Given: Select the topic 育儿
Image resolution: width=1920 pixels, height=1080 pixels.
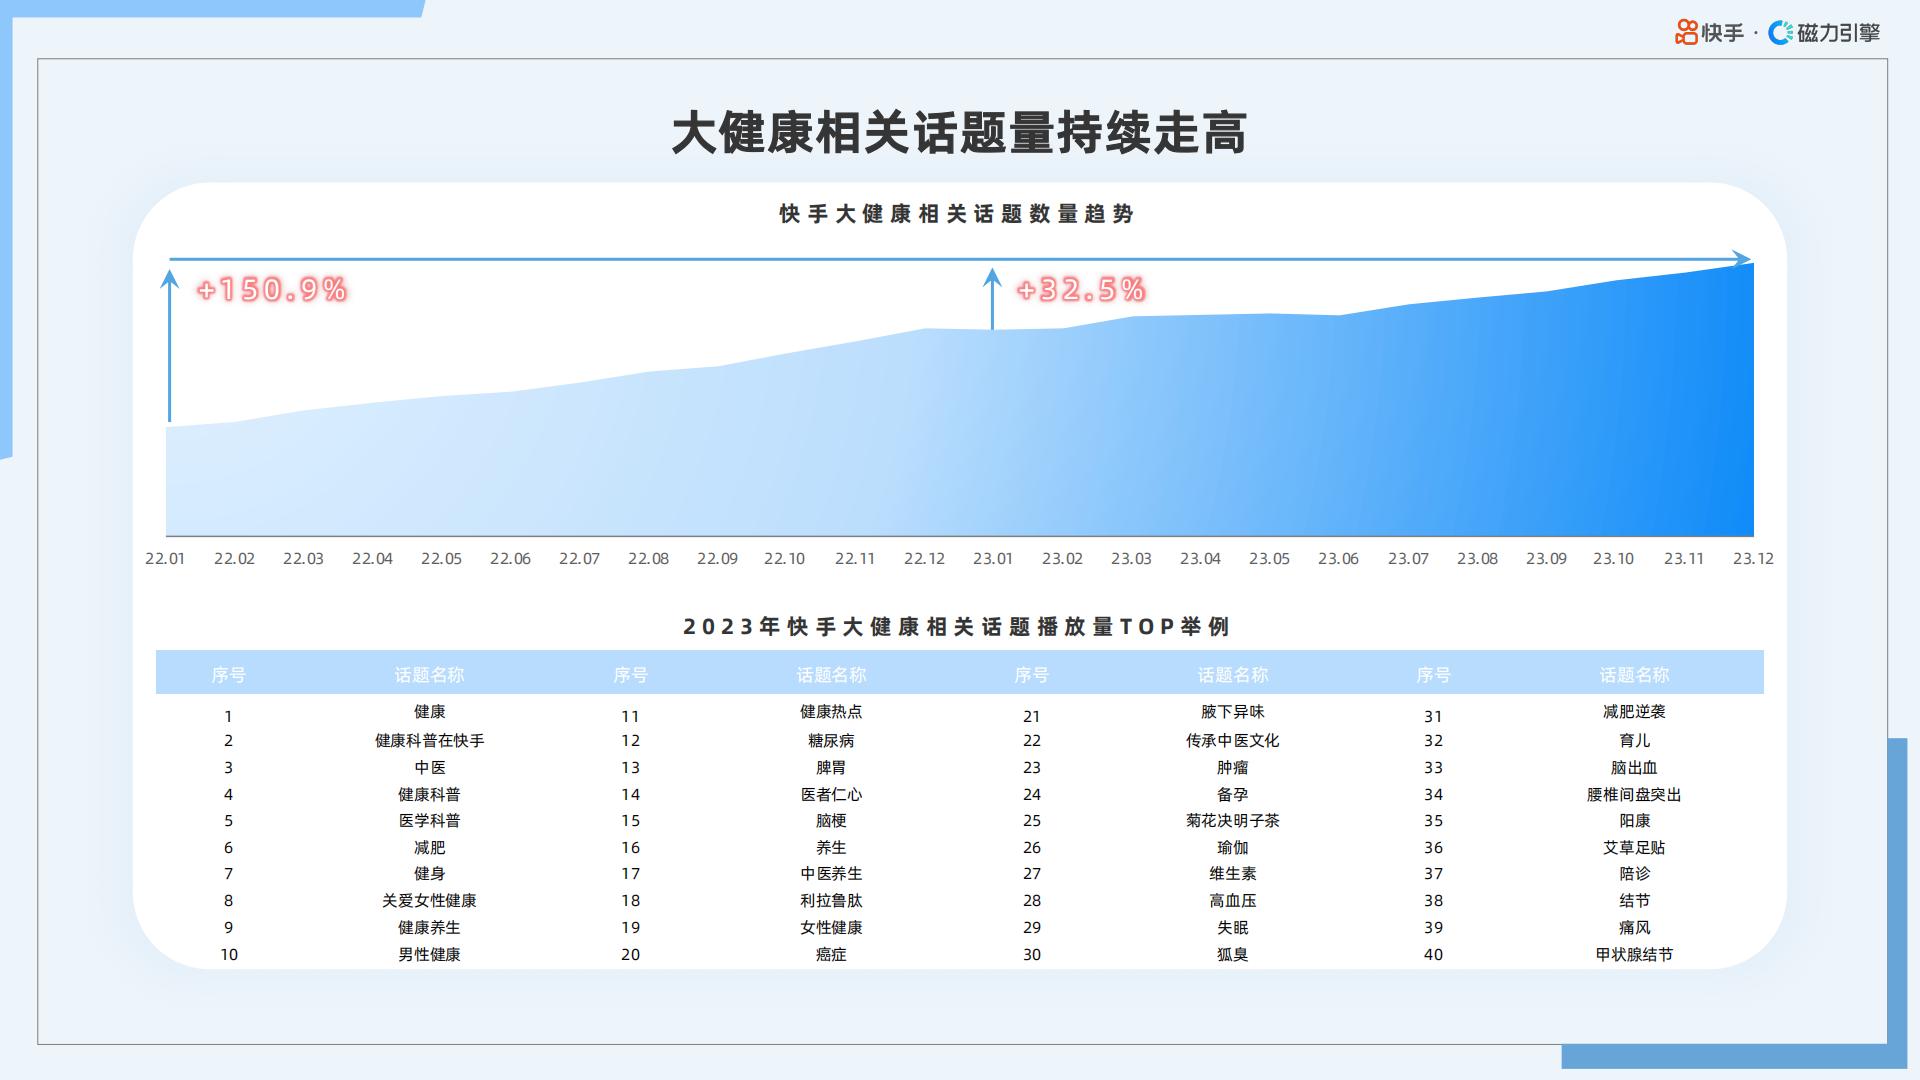Looking at the screenshot, I should (x=1634, y=741).
